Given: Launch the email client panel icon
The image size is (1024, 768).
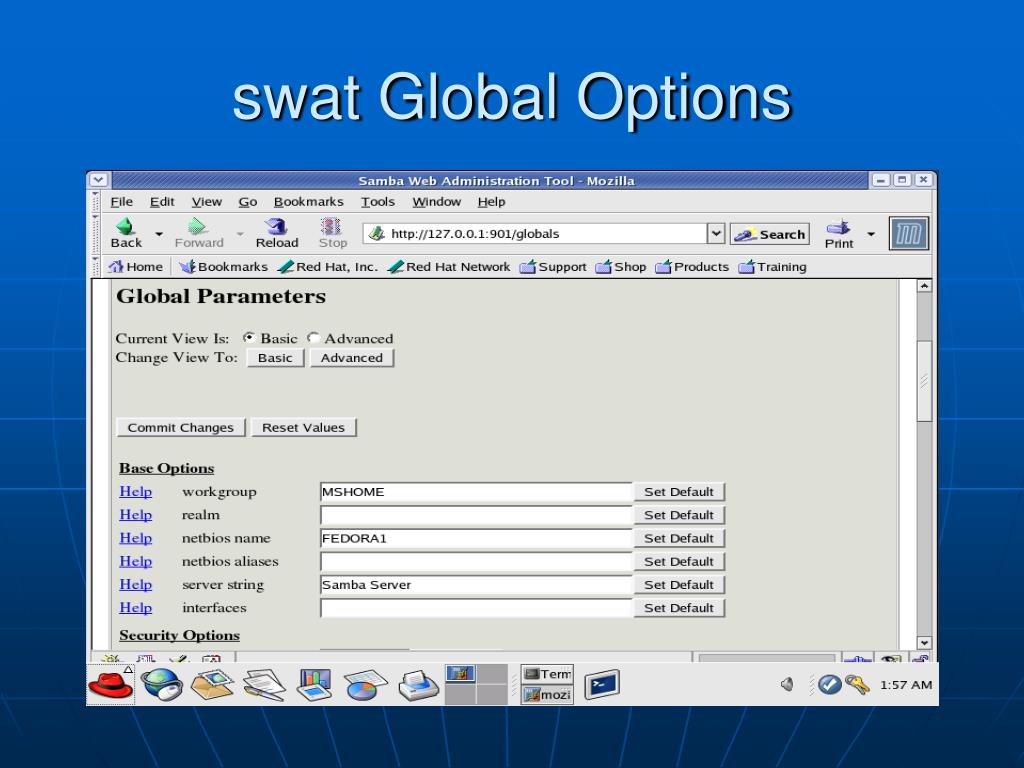Looking at the screenshot, I should (x=212, y=684).
